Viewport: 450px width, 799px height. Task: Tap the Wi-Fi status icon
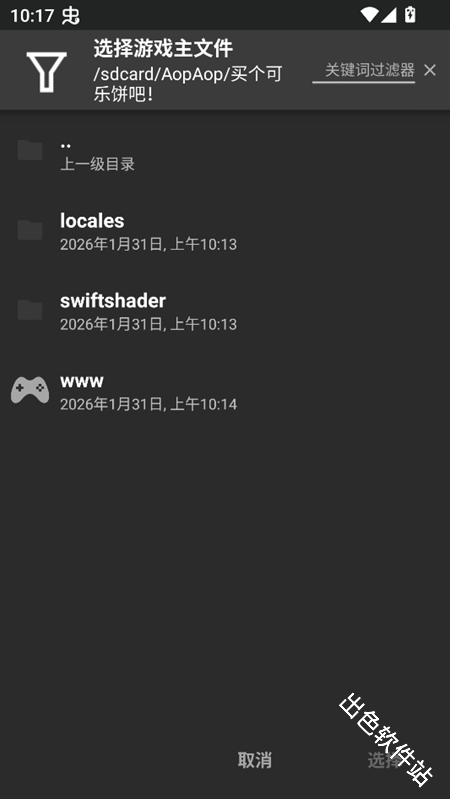369,15
